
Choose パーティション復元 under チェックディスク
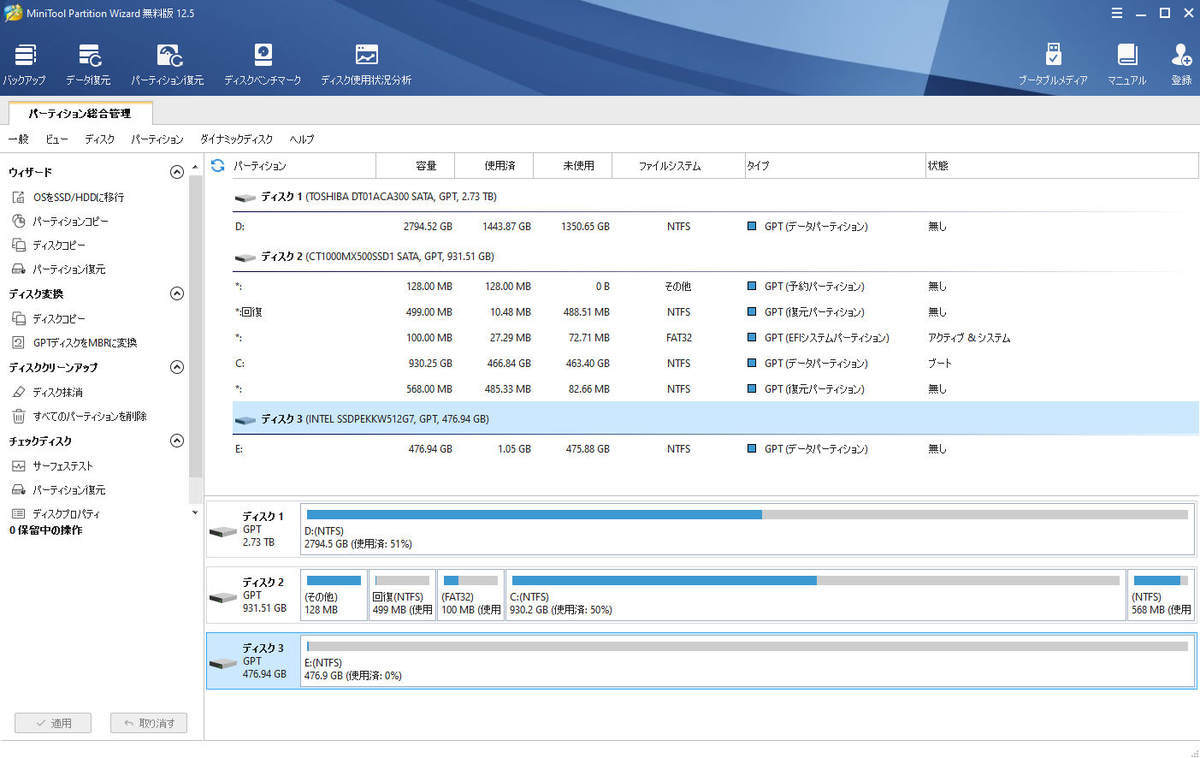[58, 490]
